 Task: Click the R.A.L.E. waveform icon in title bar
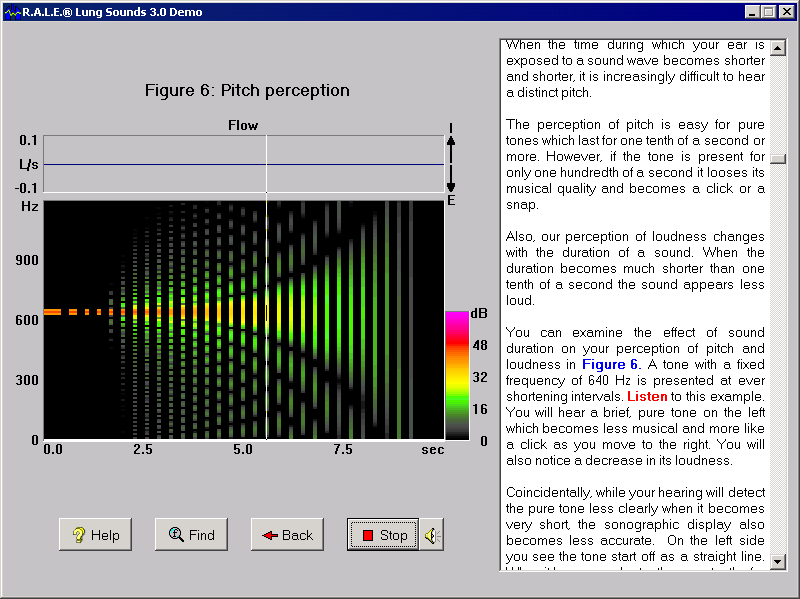click(x=14, y=11)
